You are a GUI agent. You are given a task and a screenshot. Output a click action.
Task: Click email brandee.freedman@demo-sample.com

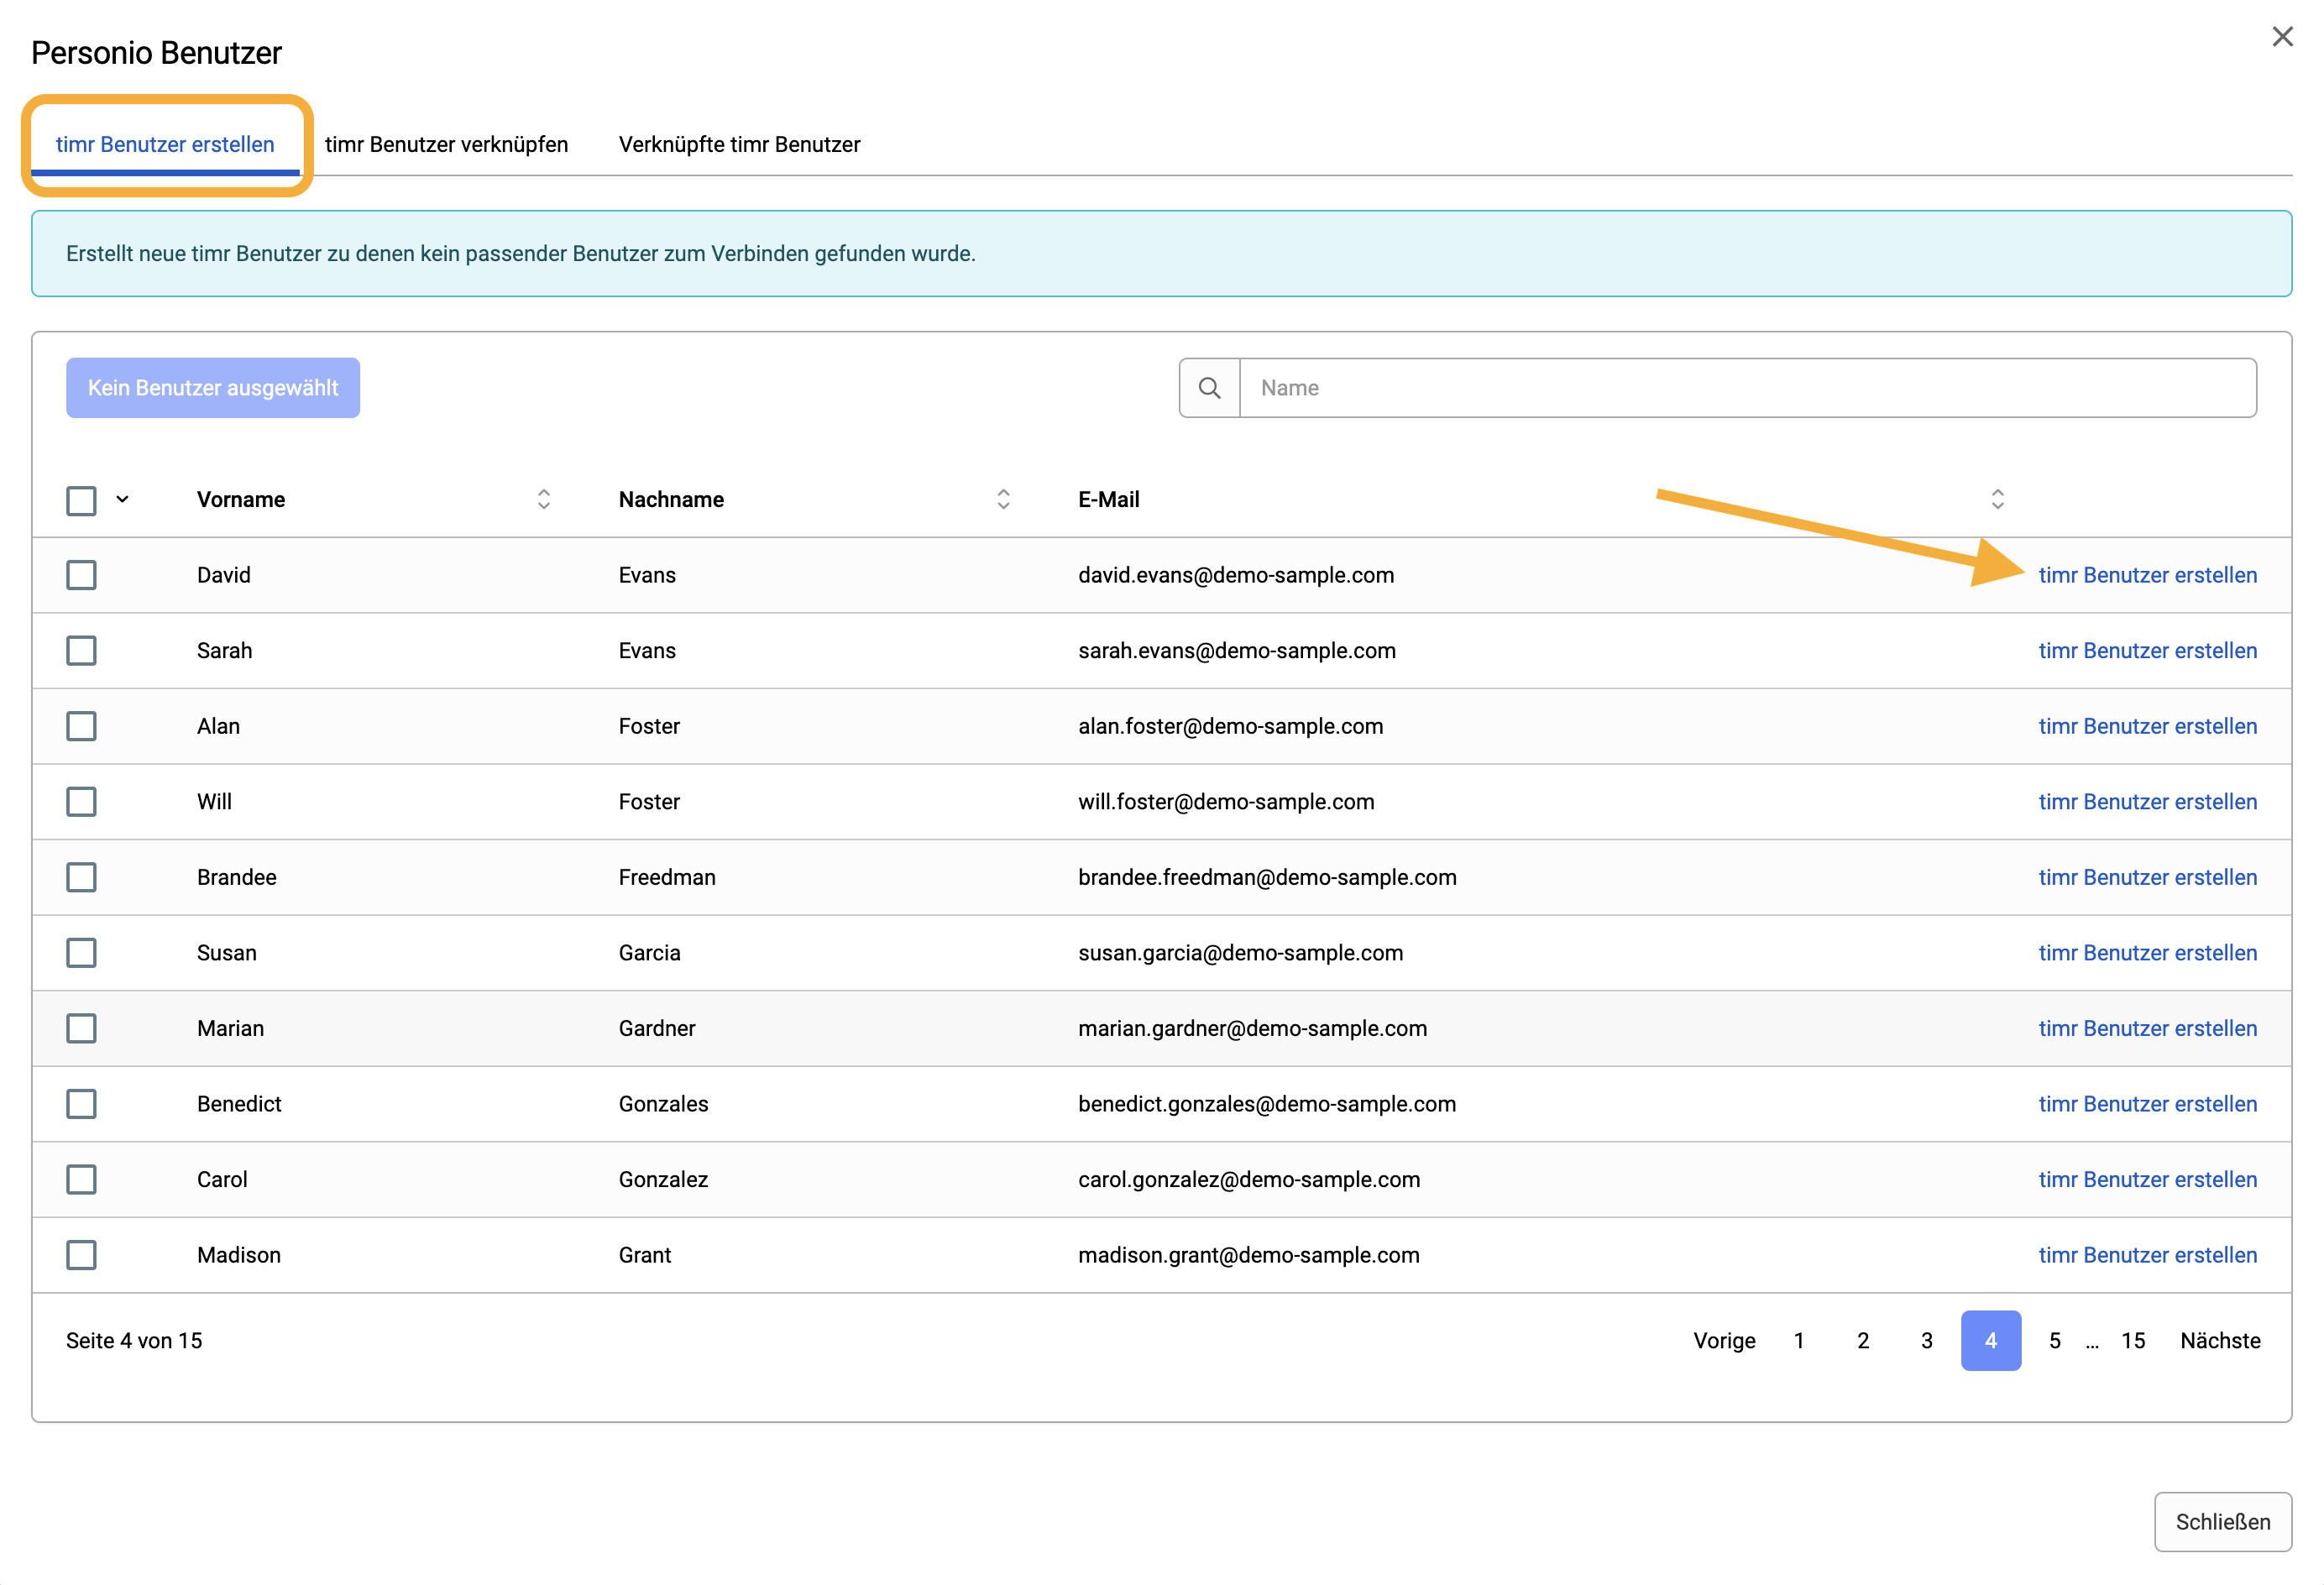(1267, 877)
